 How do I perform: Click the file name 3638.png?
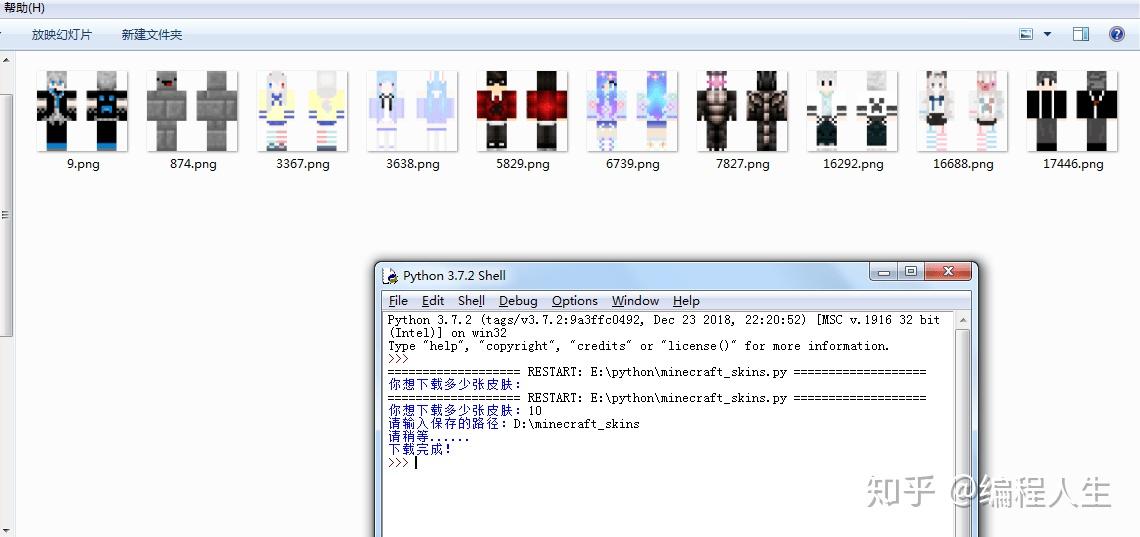[x=412, y=164]
